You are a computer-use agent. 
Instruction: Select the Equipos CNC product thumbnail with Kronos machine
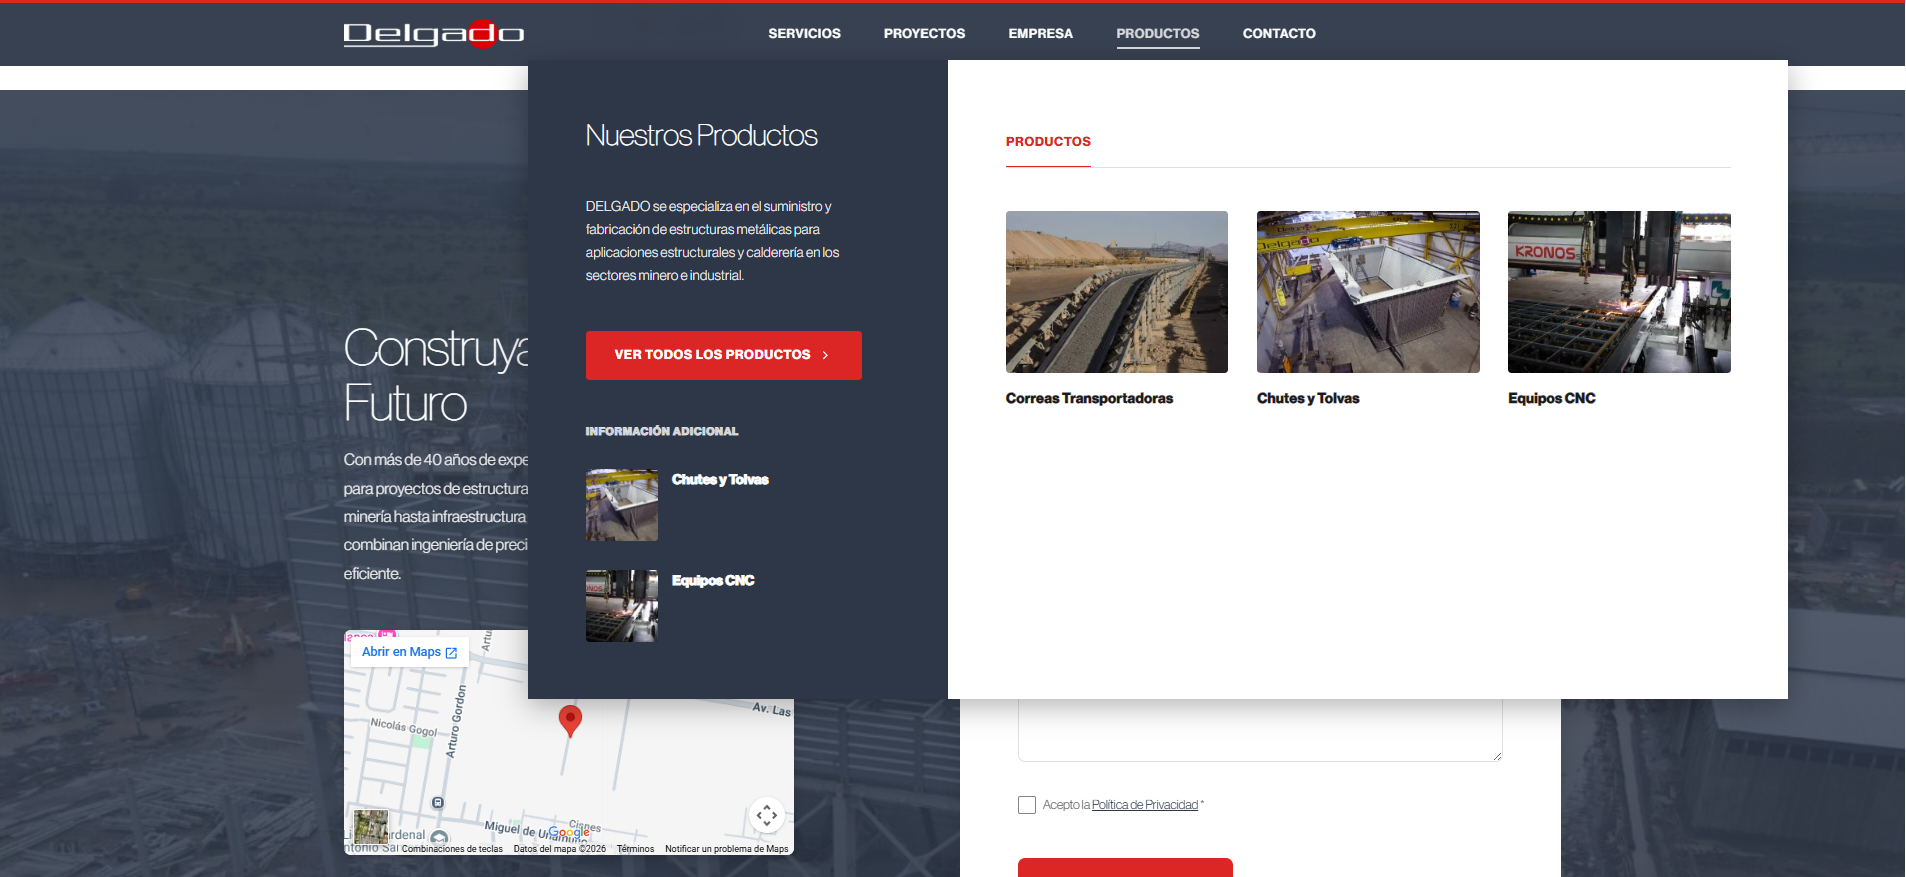(x=1618, y=292)
